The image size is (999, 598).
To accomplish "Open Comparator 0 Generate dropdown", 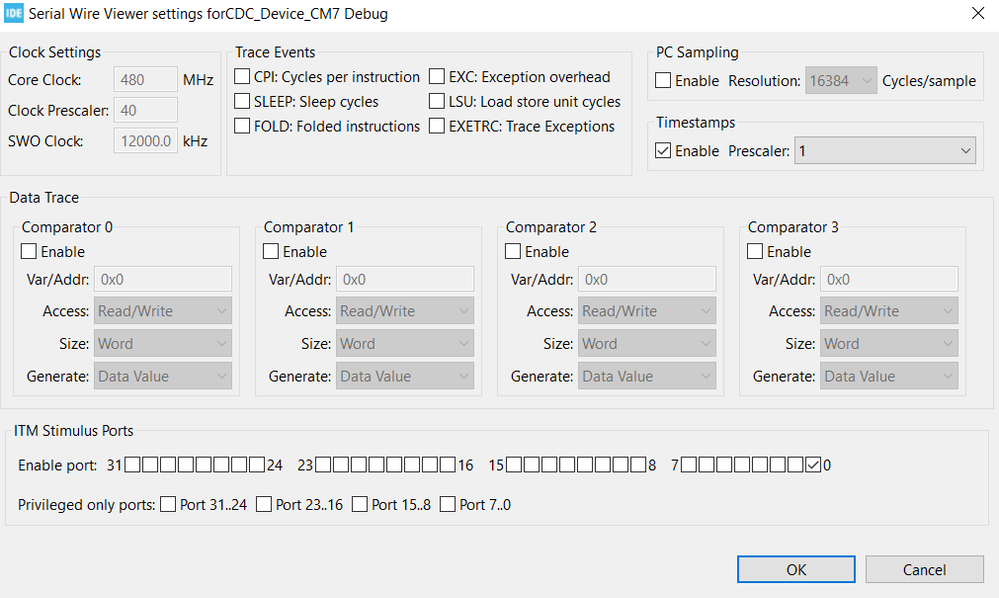I will pos(163,376).
